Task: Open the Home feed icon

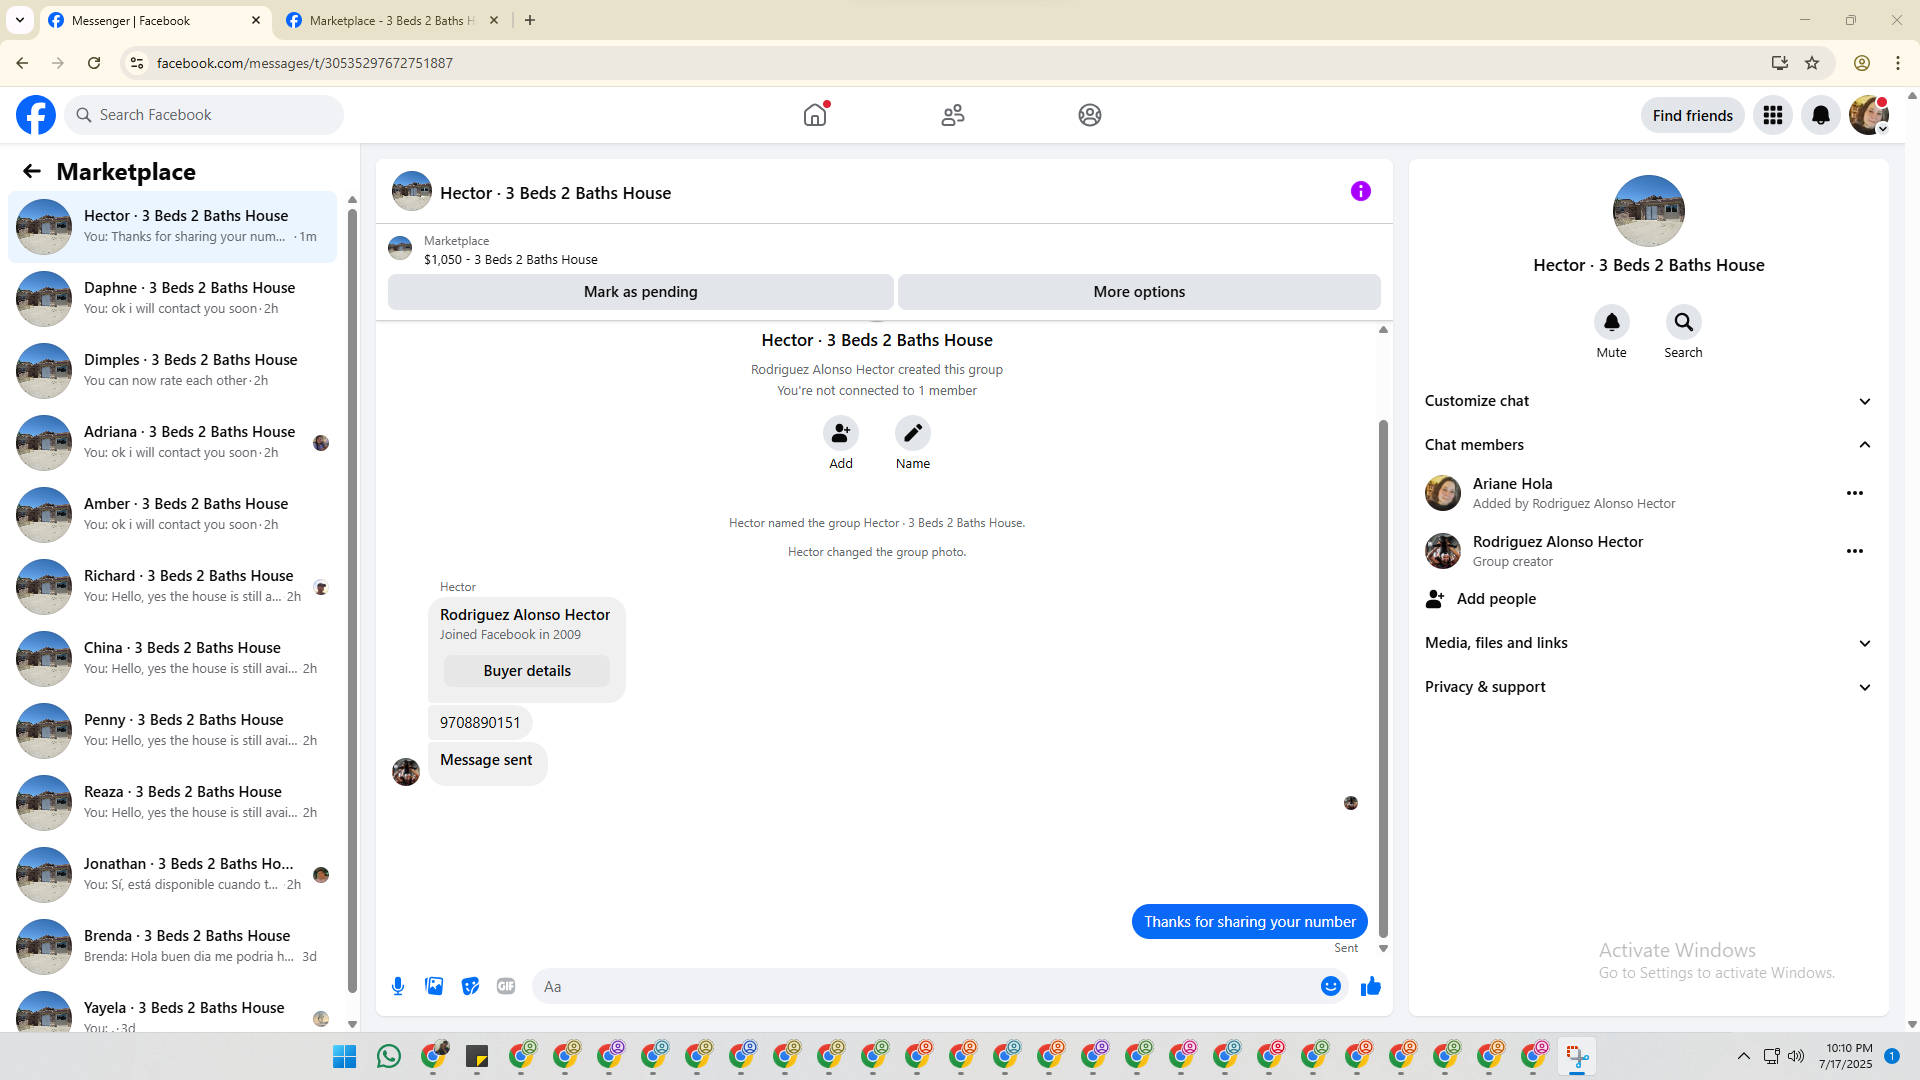Action: pos(815,115)
